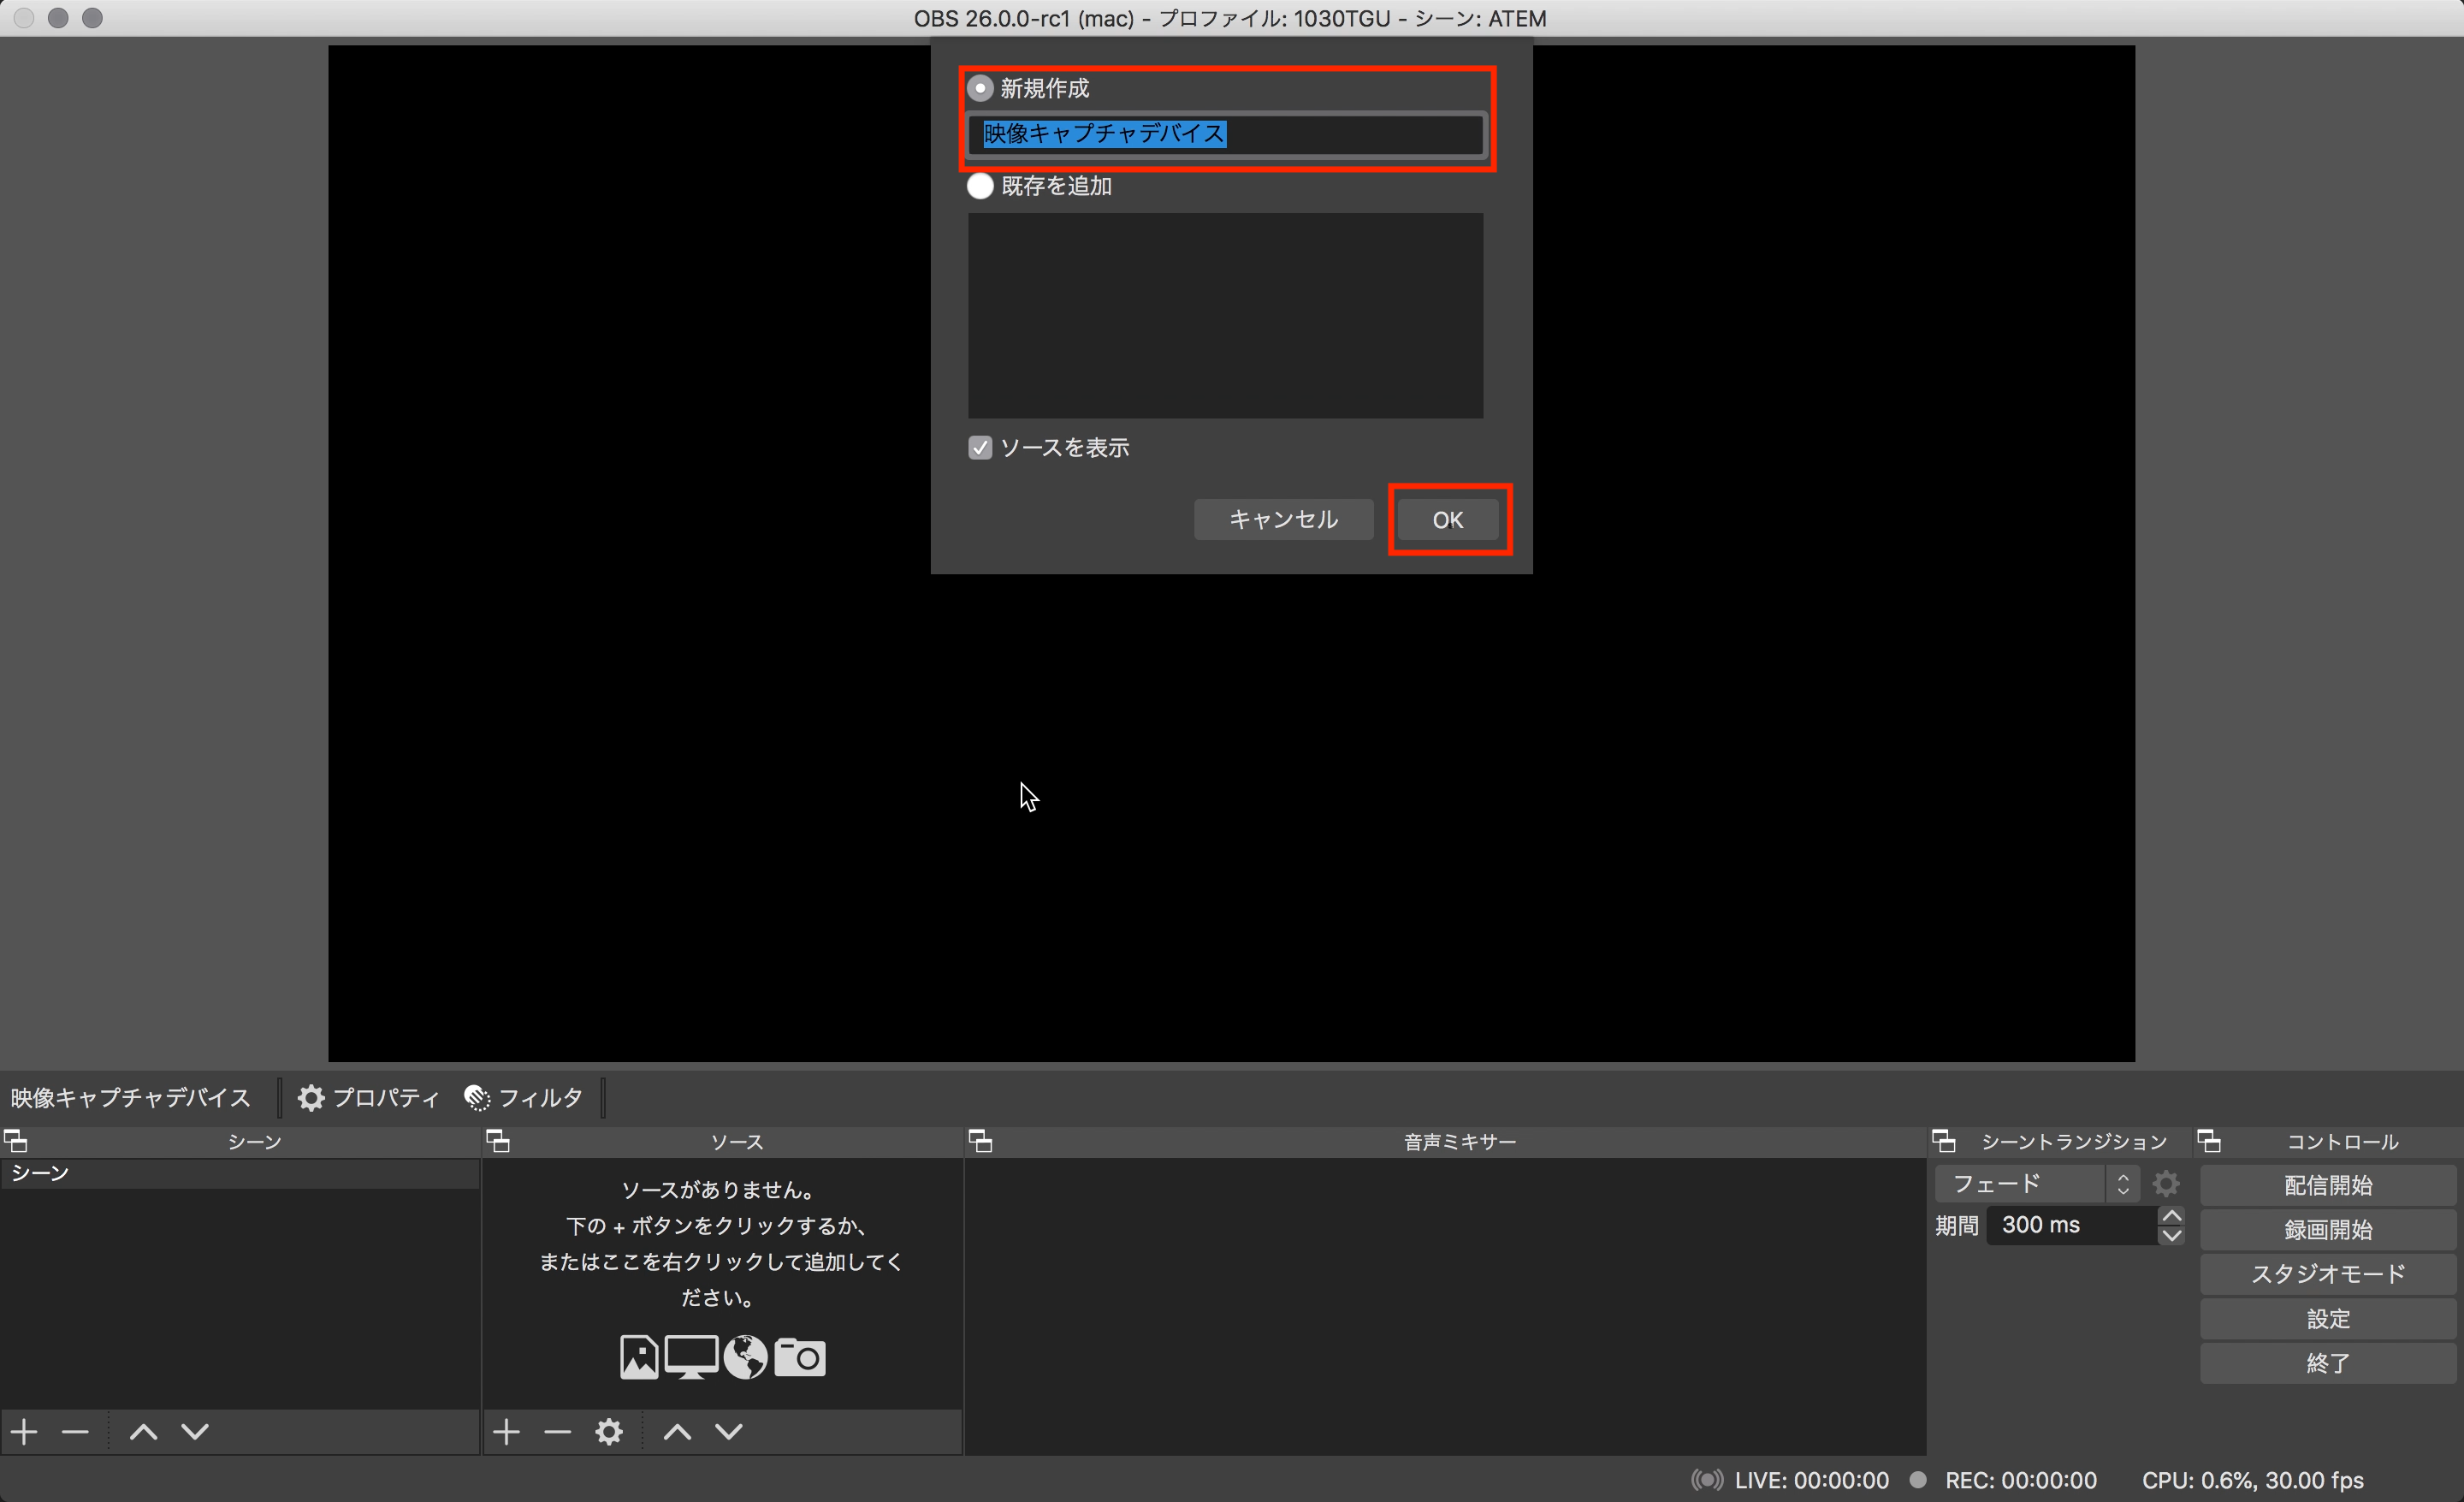2464x1502 pixels.
Task: Open transition settings gear icon
Action: pos(2166,1184)
